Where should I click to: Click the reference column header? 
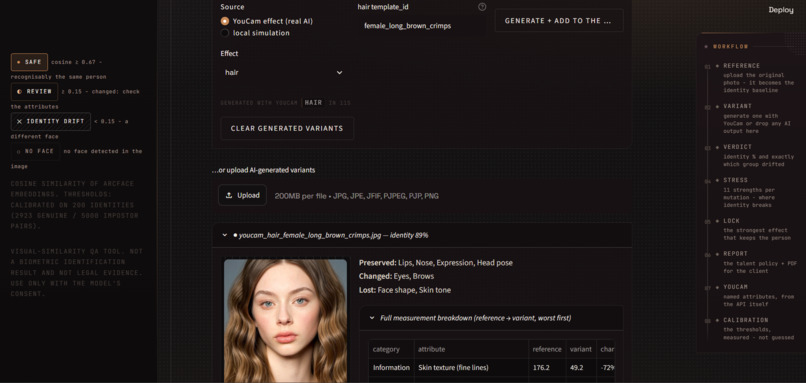[x=547, y=349]
